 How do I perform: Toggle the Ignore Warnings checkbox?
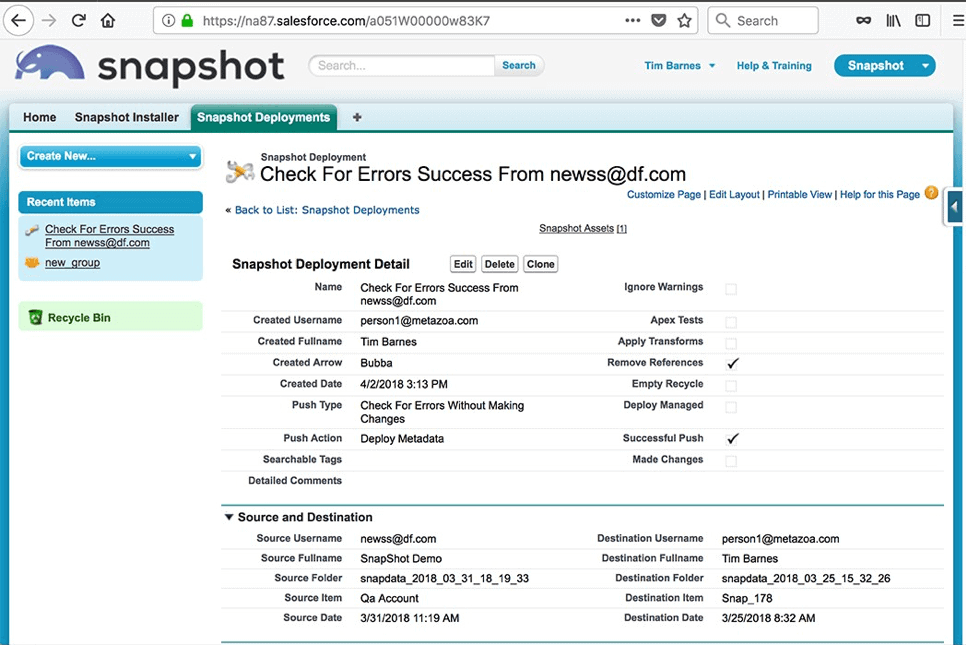731,289
